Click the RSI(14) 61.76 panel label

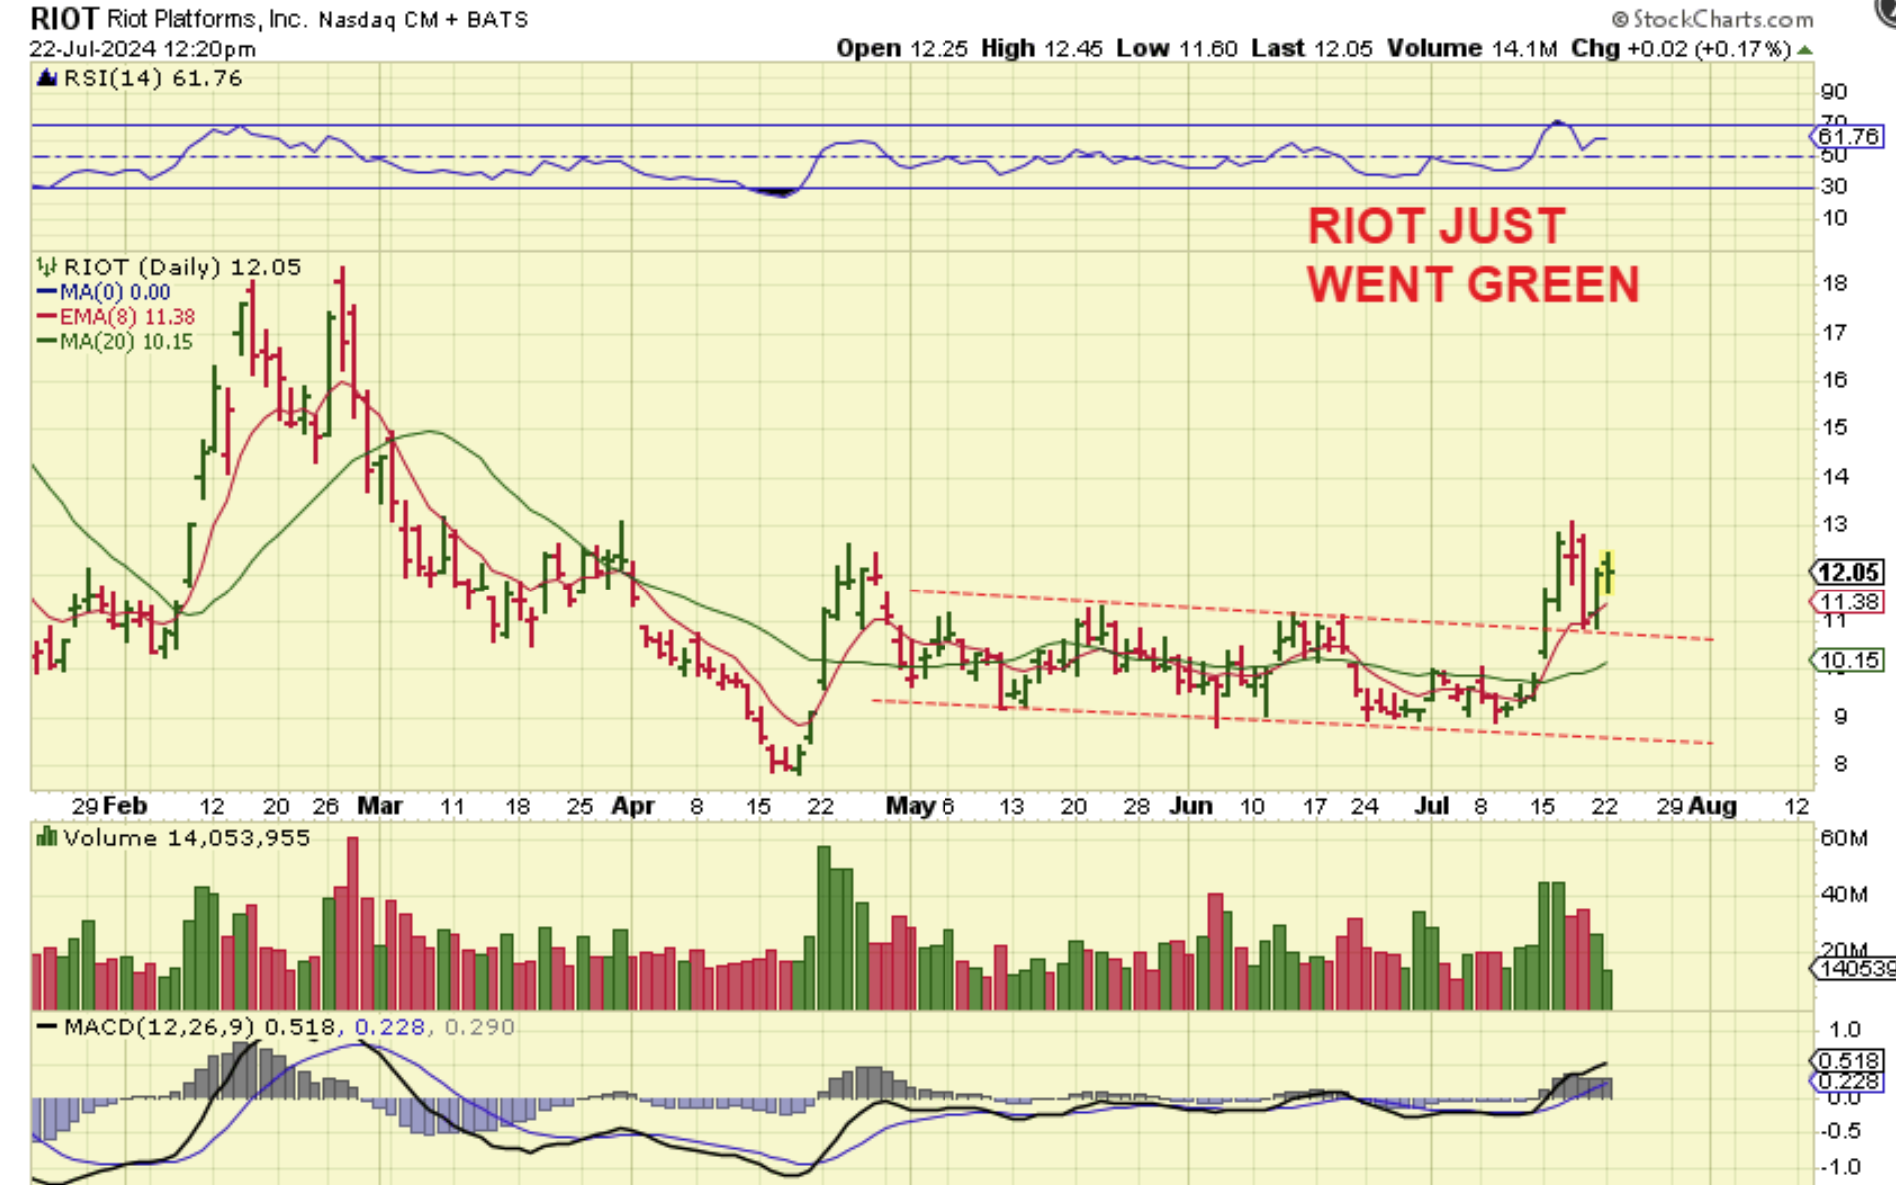(153, 78)
